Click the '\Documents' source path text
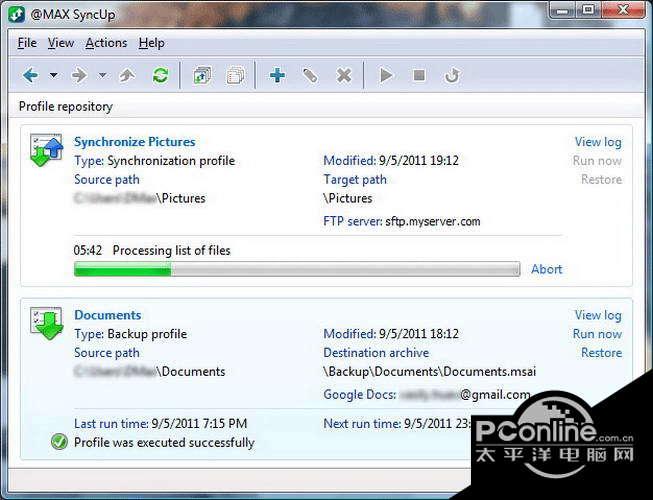 click(150, 371)
